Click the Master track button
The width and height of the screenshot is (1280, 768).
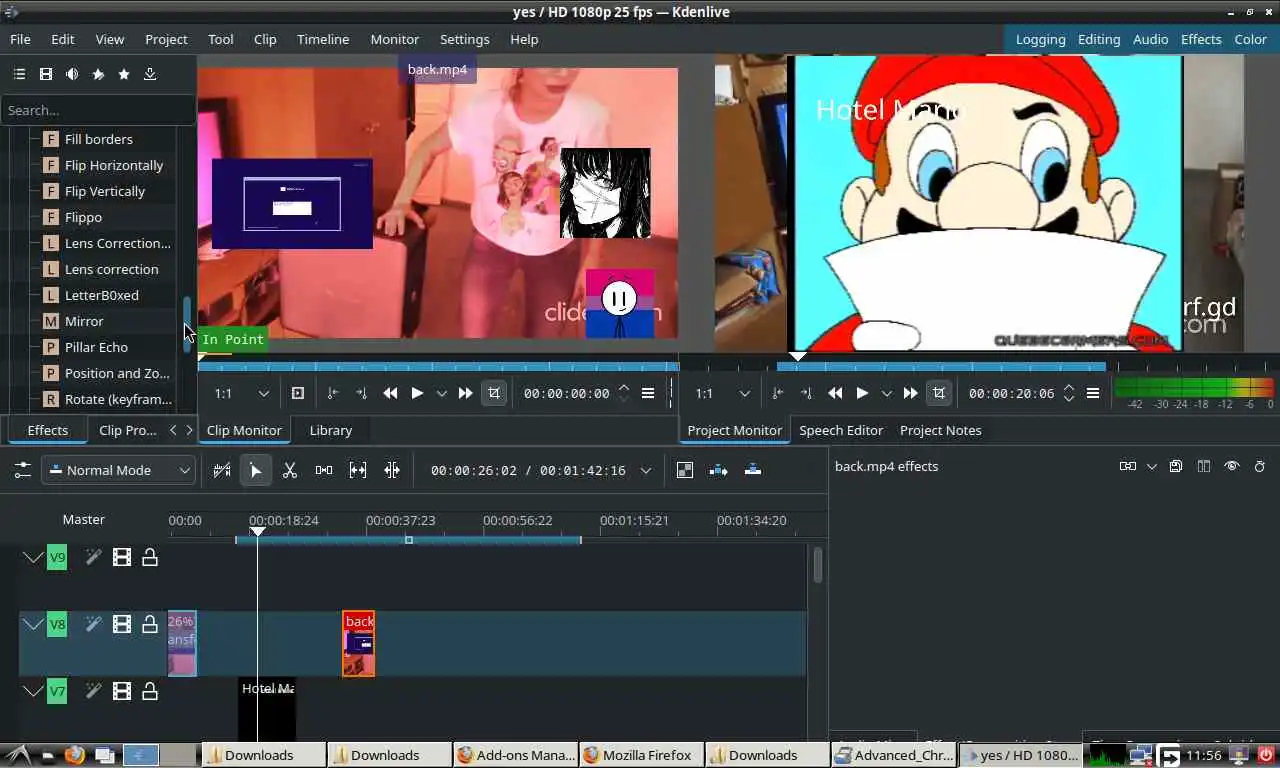pyautogui.click(x=84, y=519)
